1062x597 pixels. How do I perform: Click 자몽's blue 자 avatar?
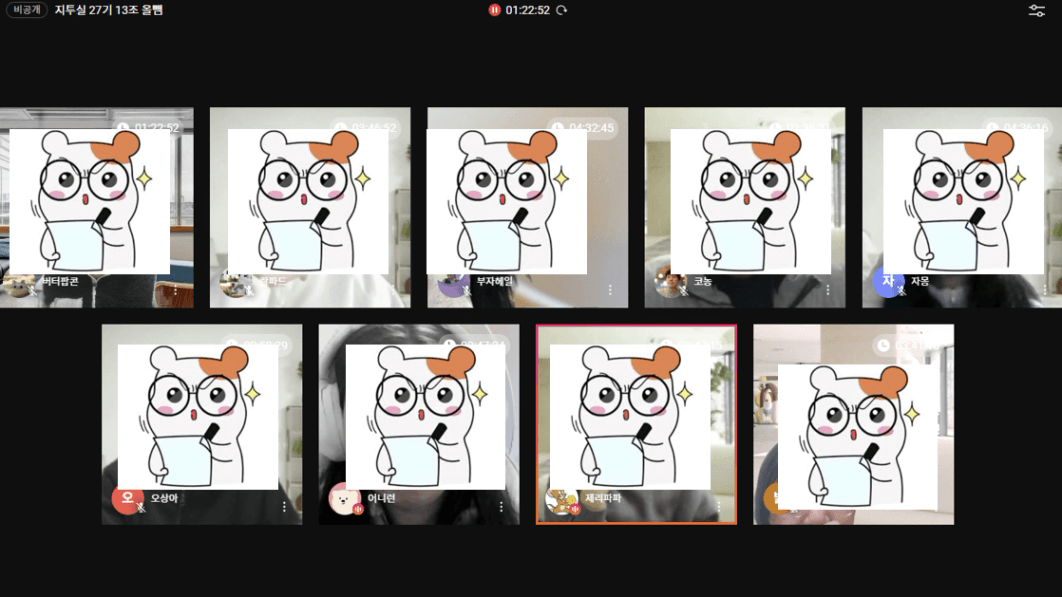888,282
